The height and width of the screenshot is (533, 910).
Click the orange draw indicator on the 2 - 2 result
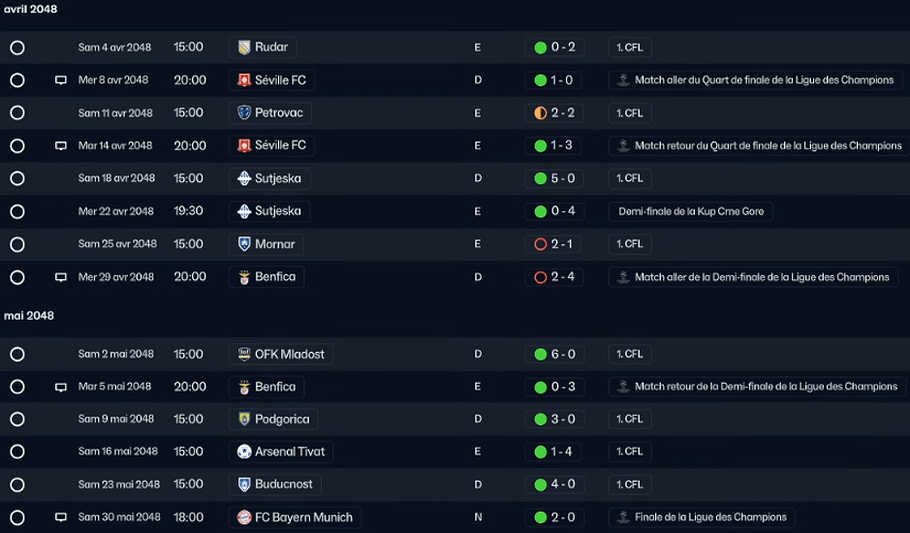coord(540,113)
